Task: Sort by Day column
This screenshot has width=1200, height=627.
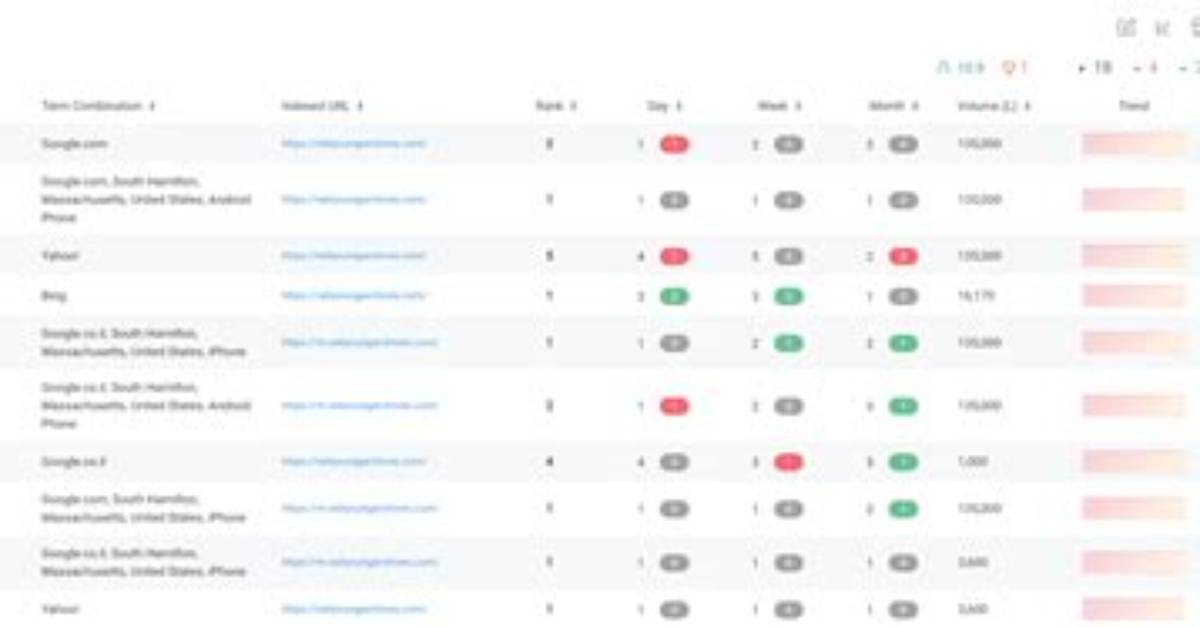Action: coord(664,106)
